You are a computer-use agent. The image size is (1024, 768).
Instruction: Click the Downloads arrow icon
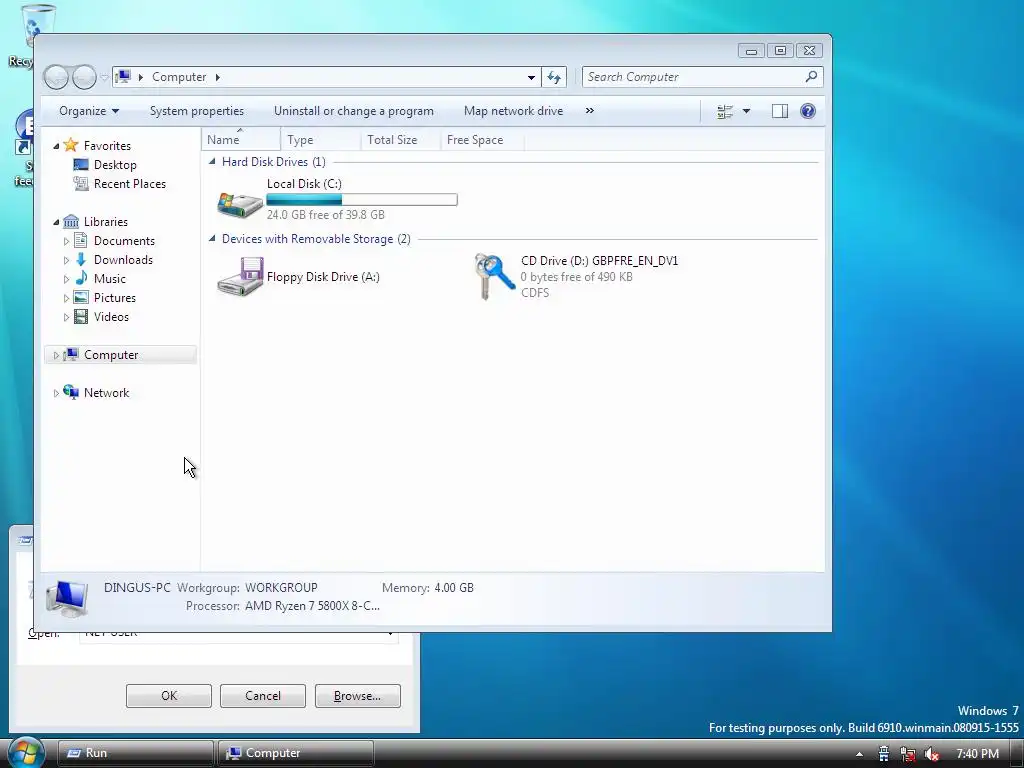pos(81,259)
